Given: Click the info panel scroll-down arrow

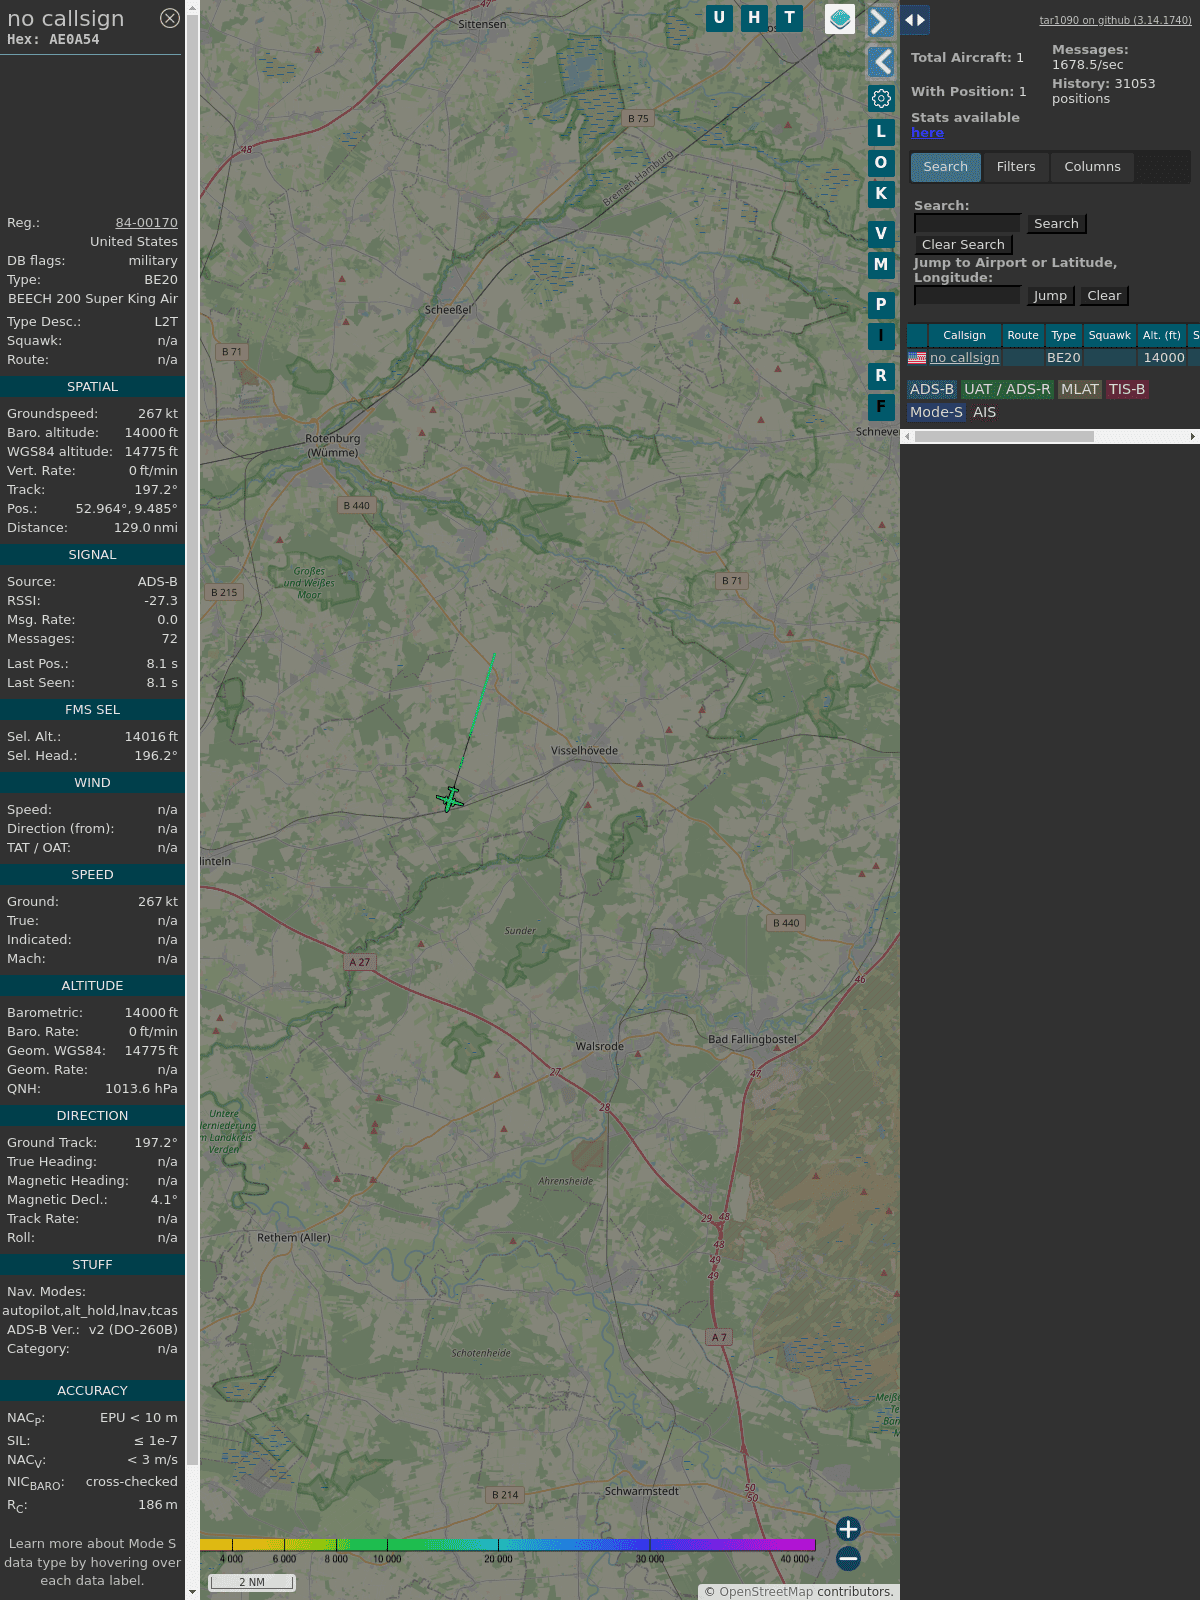Looking at the screenshot, I should (192, 1591).
